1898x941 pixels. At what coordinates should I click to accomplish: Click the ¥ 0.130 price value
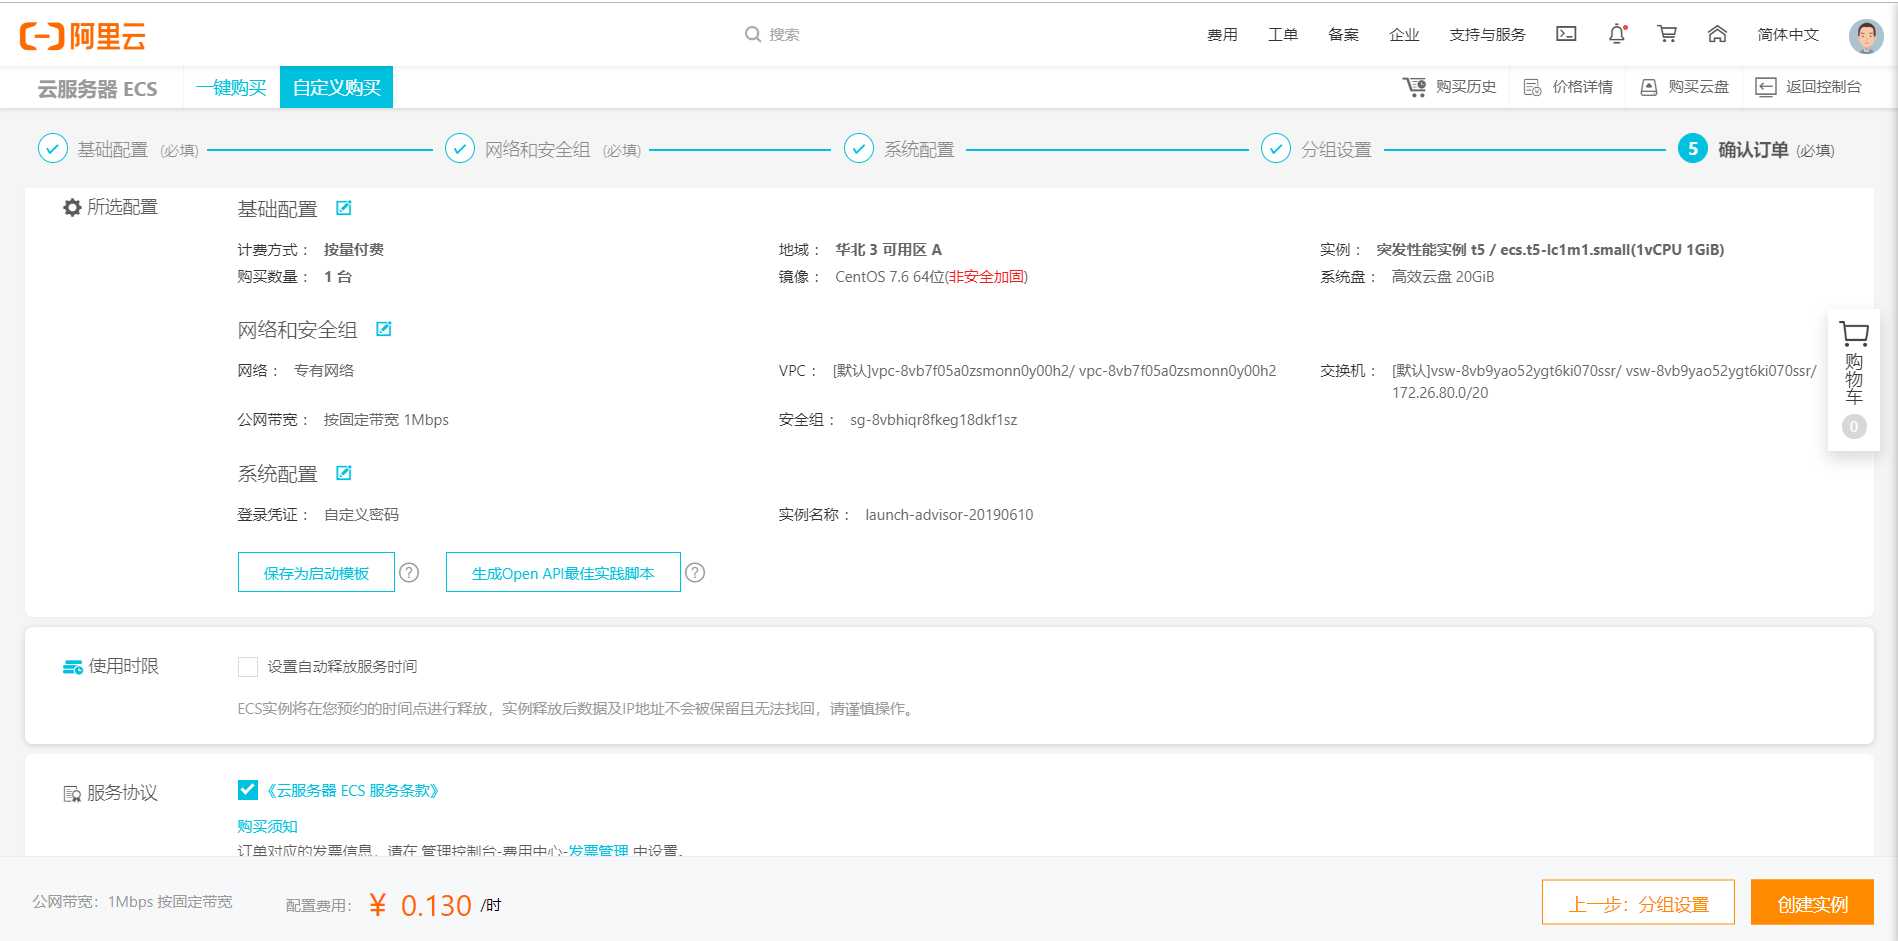[x=420, y=905]
